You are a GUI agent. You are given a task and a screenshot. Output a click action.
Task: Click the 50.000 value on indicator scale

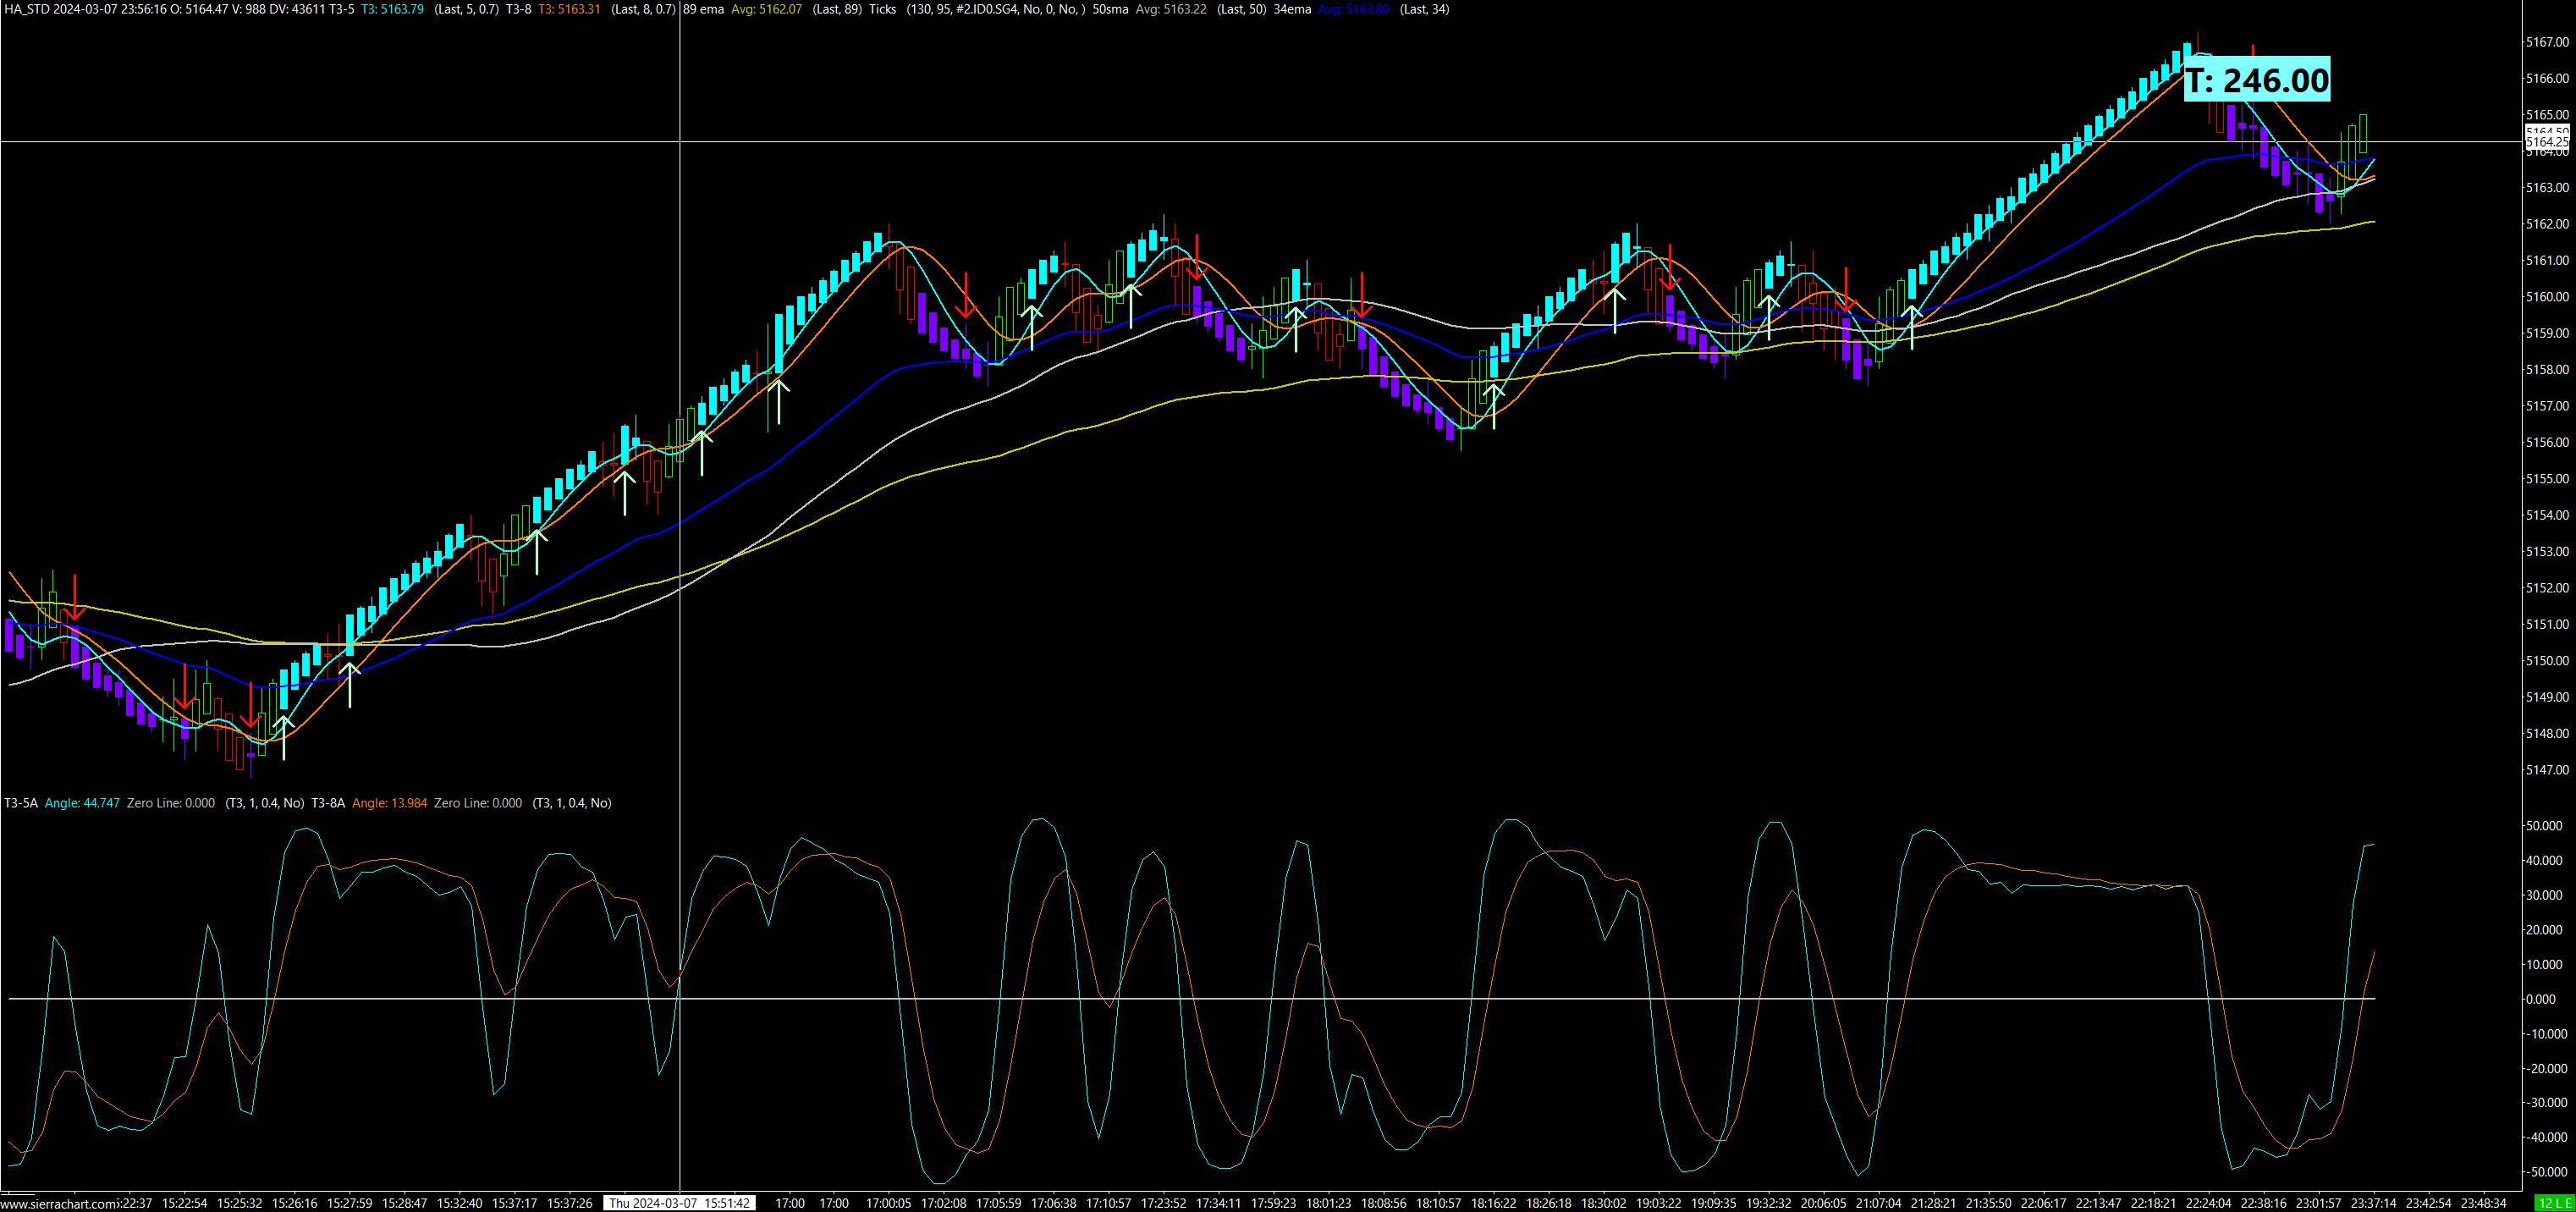(2544, 826)
